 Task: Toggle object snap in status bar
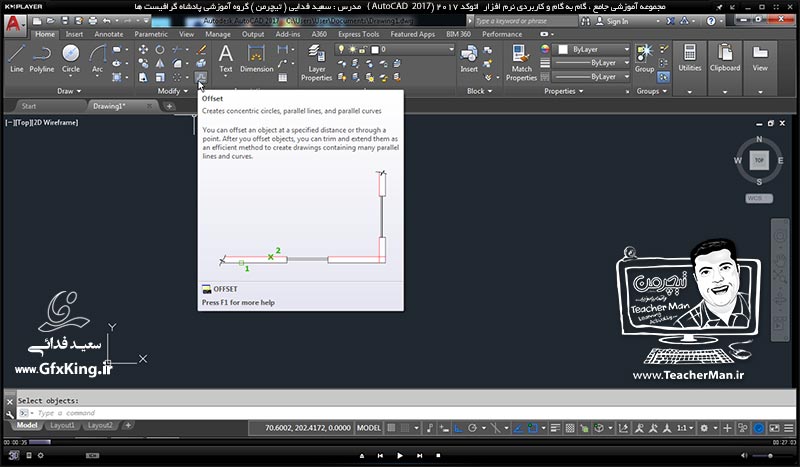click(x=533, y=428)
